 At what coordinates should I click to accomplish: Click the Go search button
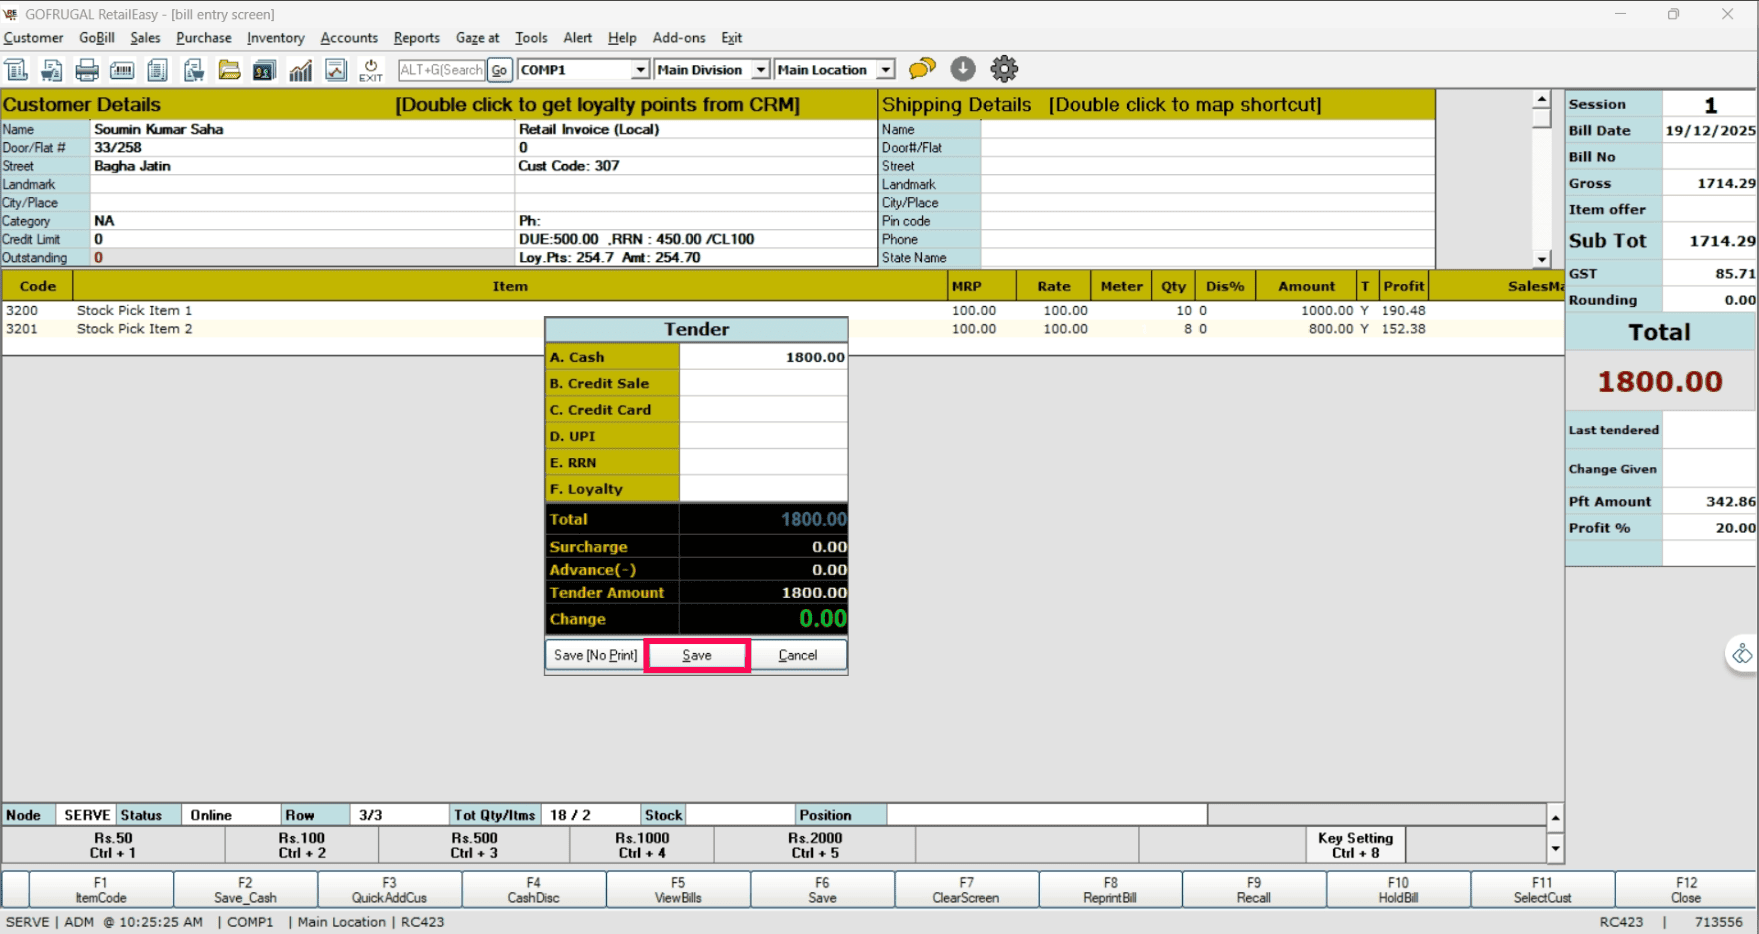(499, 70)
